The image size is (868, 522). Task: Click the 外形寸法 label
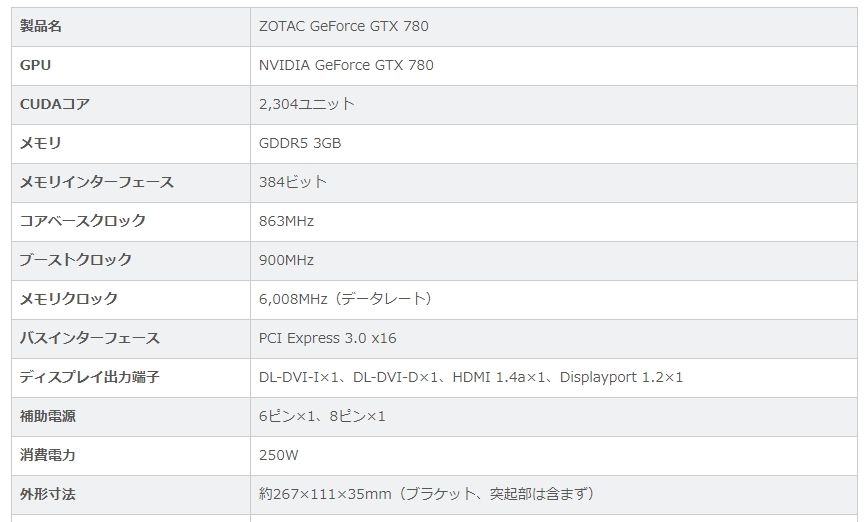[x=48, y=494]
